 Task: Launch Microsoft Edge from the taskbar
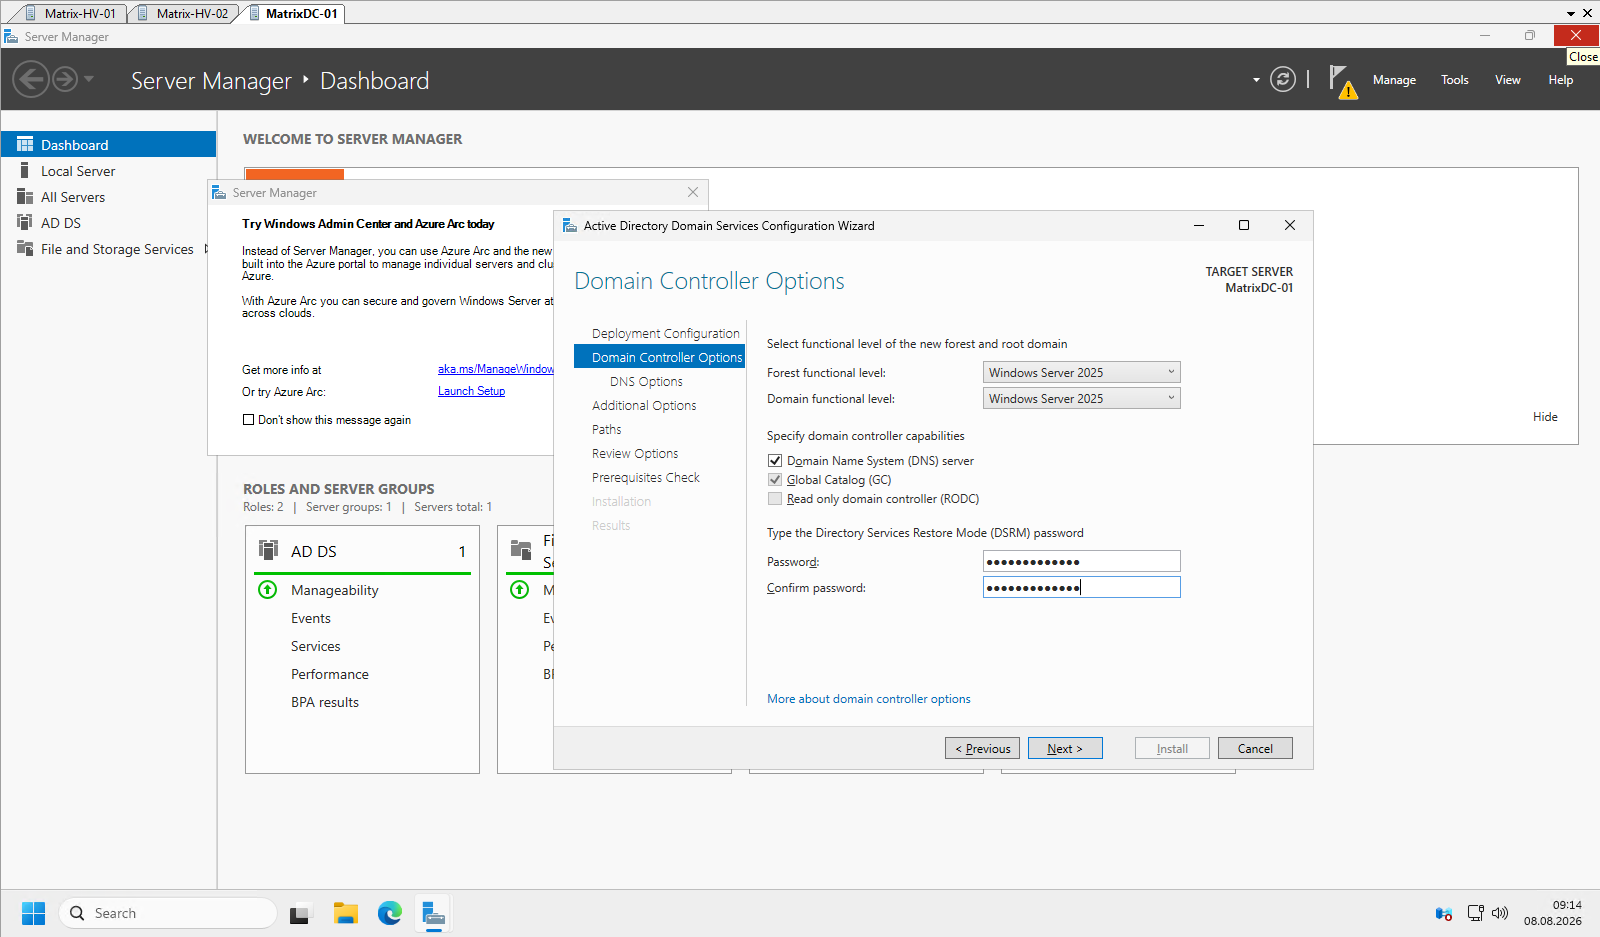(x=389, y=913)
